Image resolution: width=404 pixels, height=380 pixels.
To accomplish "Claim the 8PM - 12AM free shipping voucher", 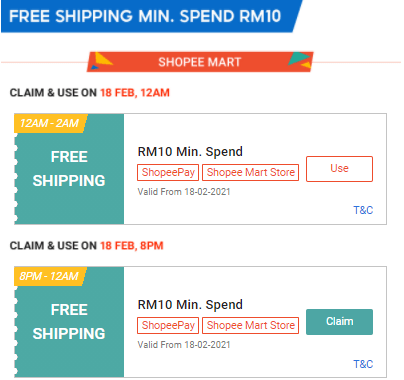I will [339, 322].
